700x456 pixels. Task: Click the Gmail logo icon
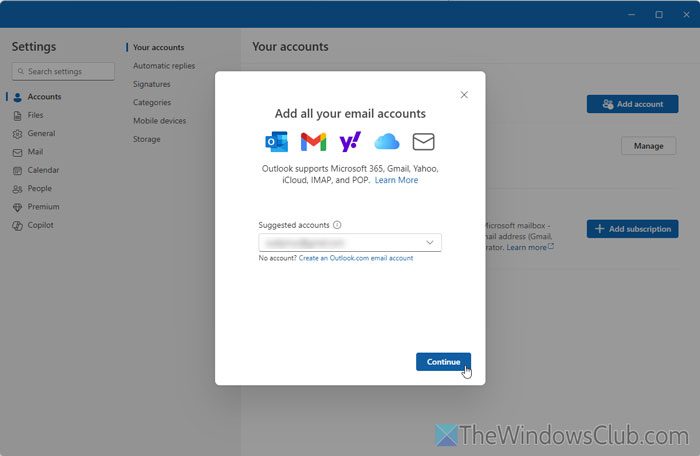(x=313, y=142)
